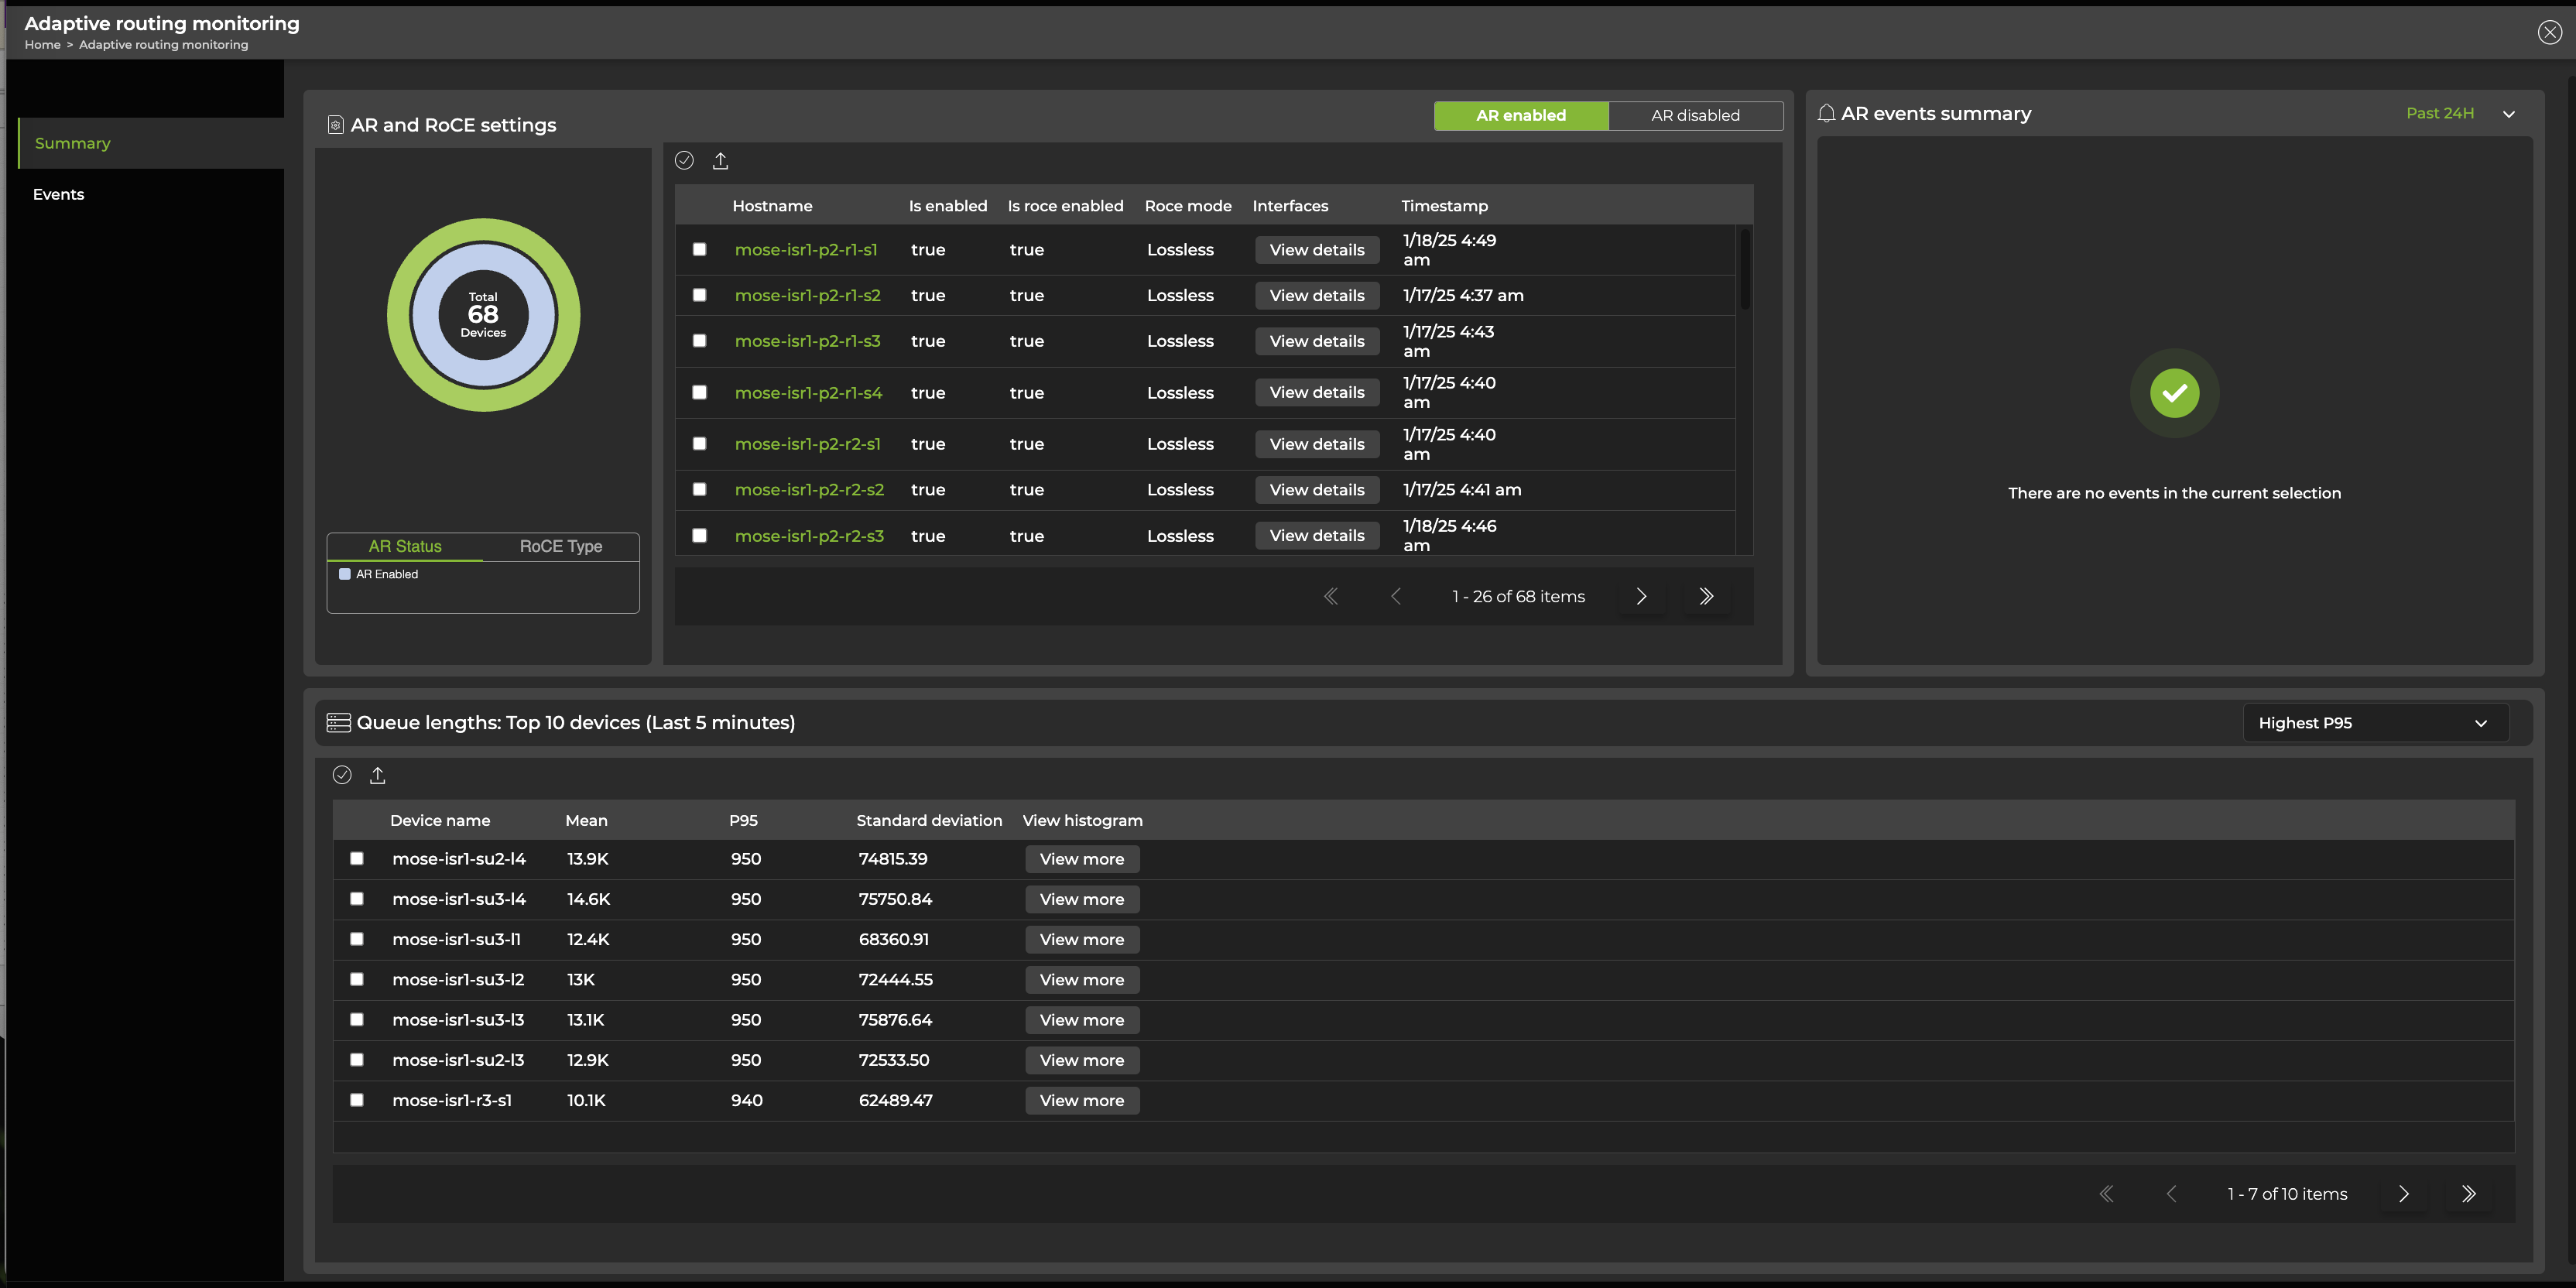Select the Summary tab in sidebar
Screen dimensions: 2576x1288
pos(72,142)
